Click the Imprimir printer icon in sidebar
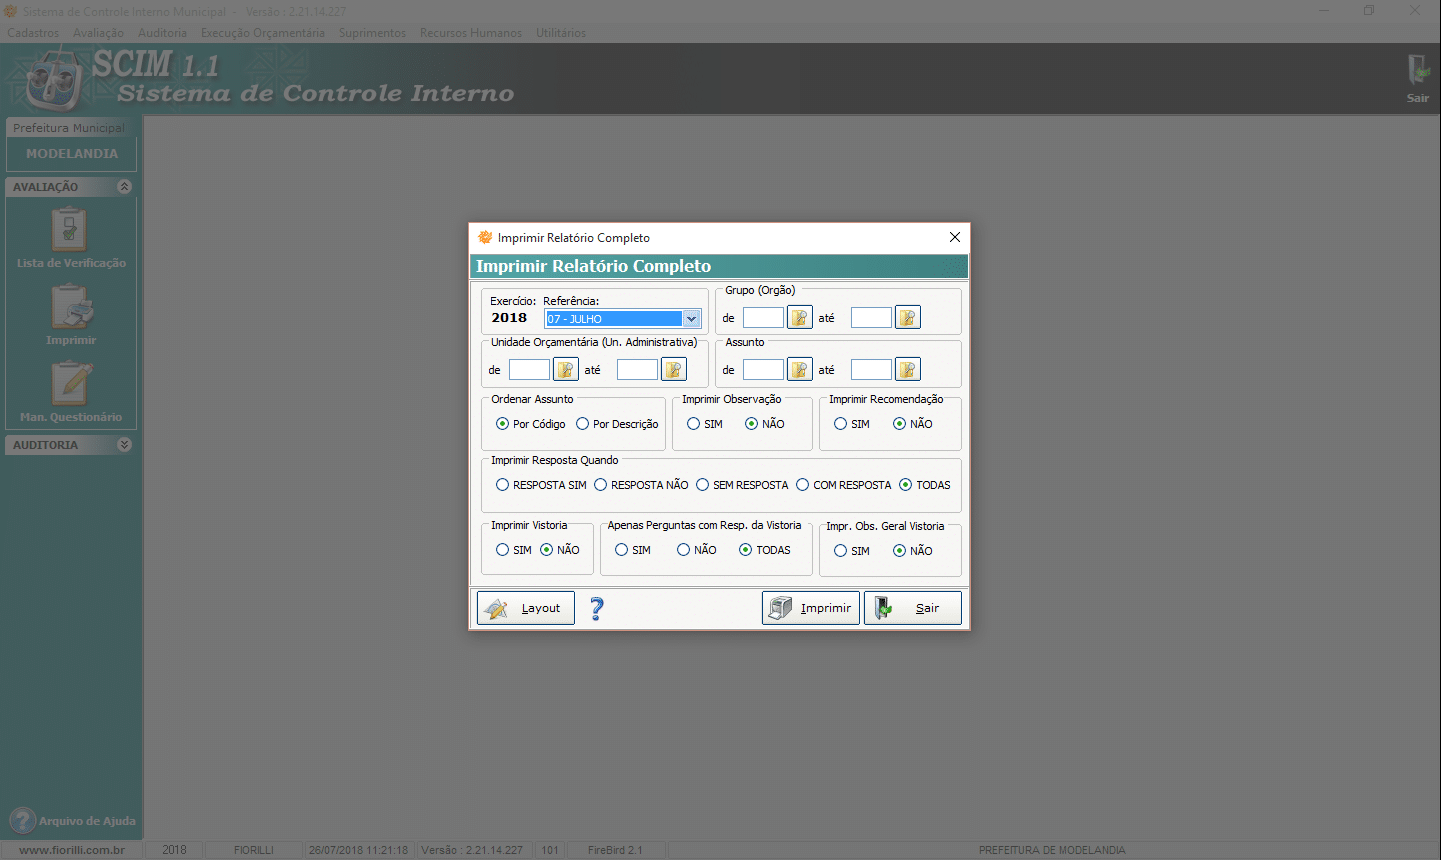Viewport: 1441px width, 860px height. pos(71,308)
